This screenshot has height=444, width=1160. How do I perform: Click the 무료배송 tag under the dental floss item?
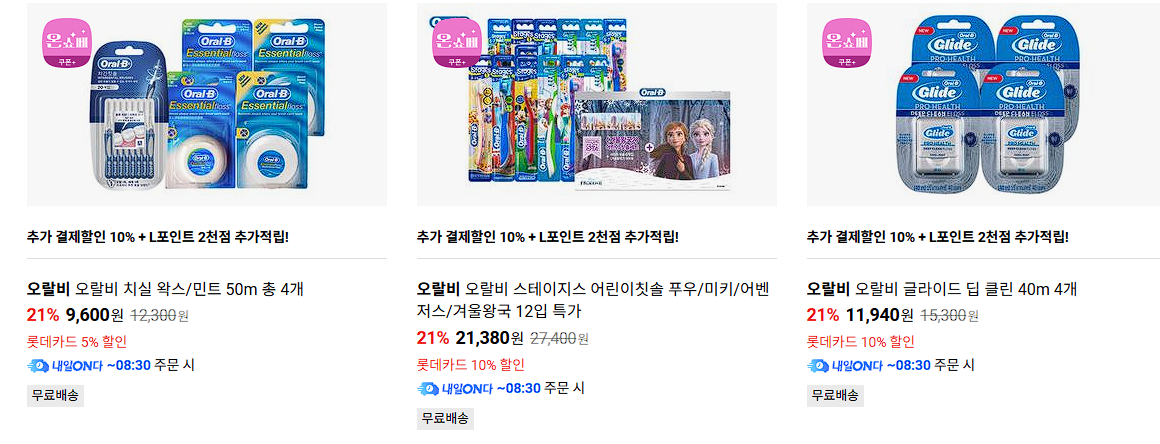[55, 395]
